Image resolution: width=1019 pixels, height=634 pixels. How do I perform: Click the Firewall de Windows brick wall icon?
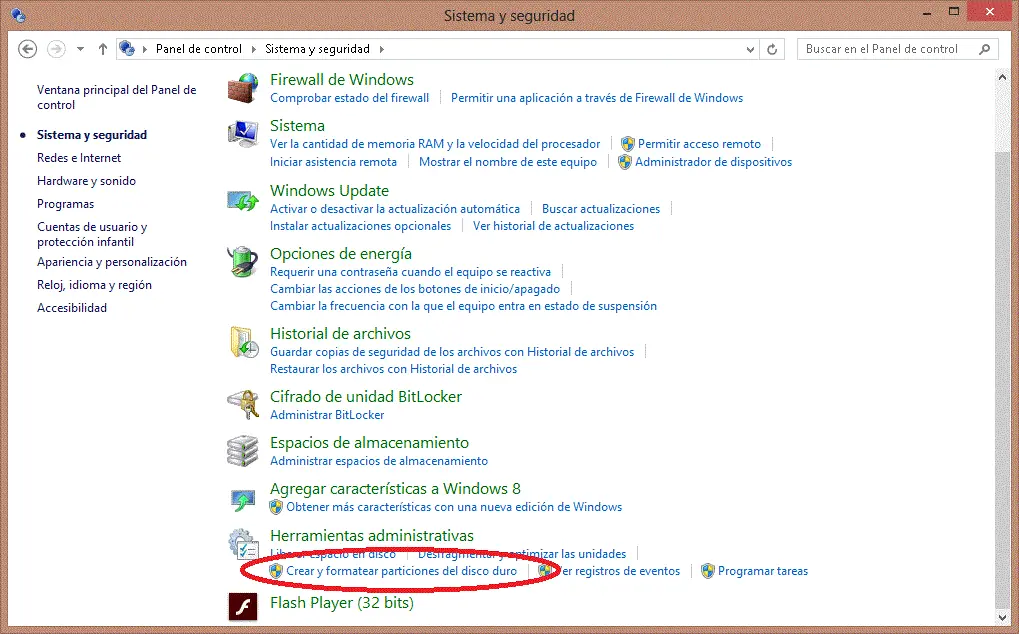pyautogui.click(x=243, y=88)
